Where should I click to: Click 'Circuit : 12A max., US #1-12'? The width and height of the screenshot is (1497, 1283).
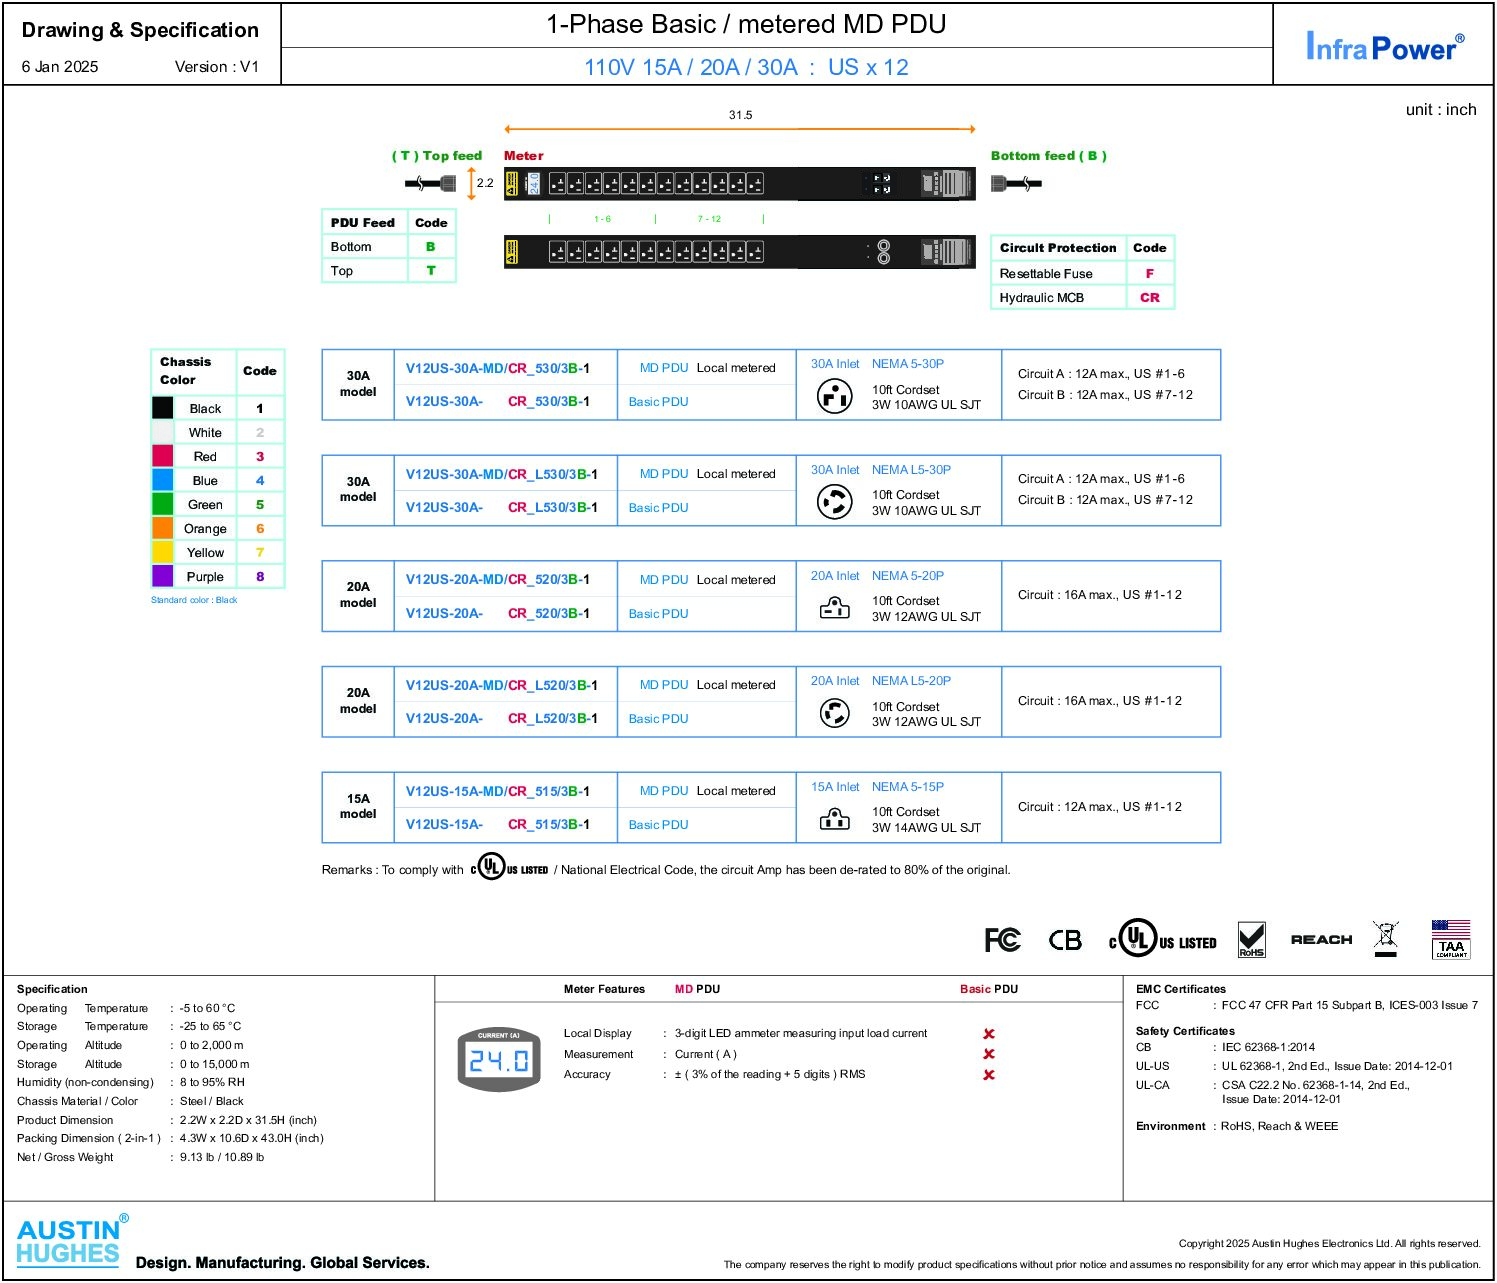coord(1100,807)
